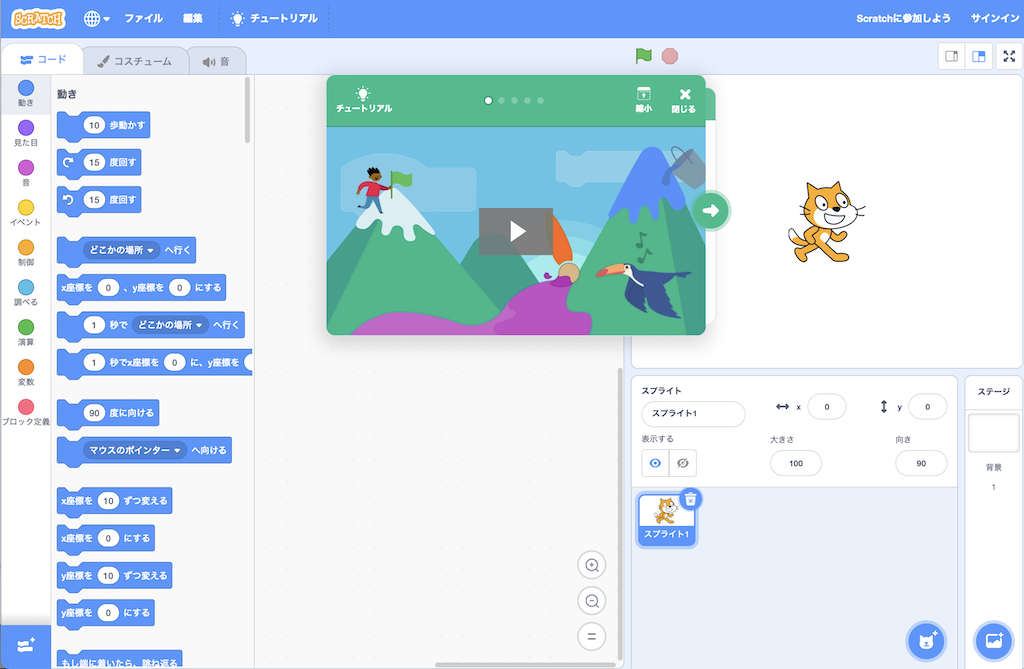Click the green flag to run
1024x669 pixels.
pyautogui.click(x=644, y=56)
